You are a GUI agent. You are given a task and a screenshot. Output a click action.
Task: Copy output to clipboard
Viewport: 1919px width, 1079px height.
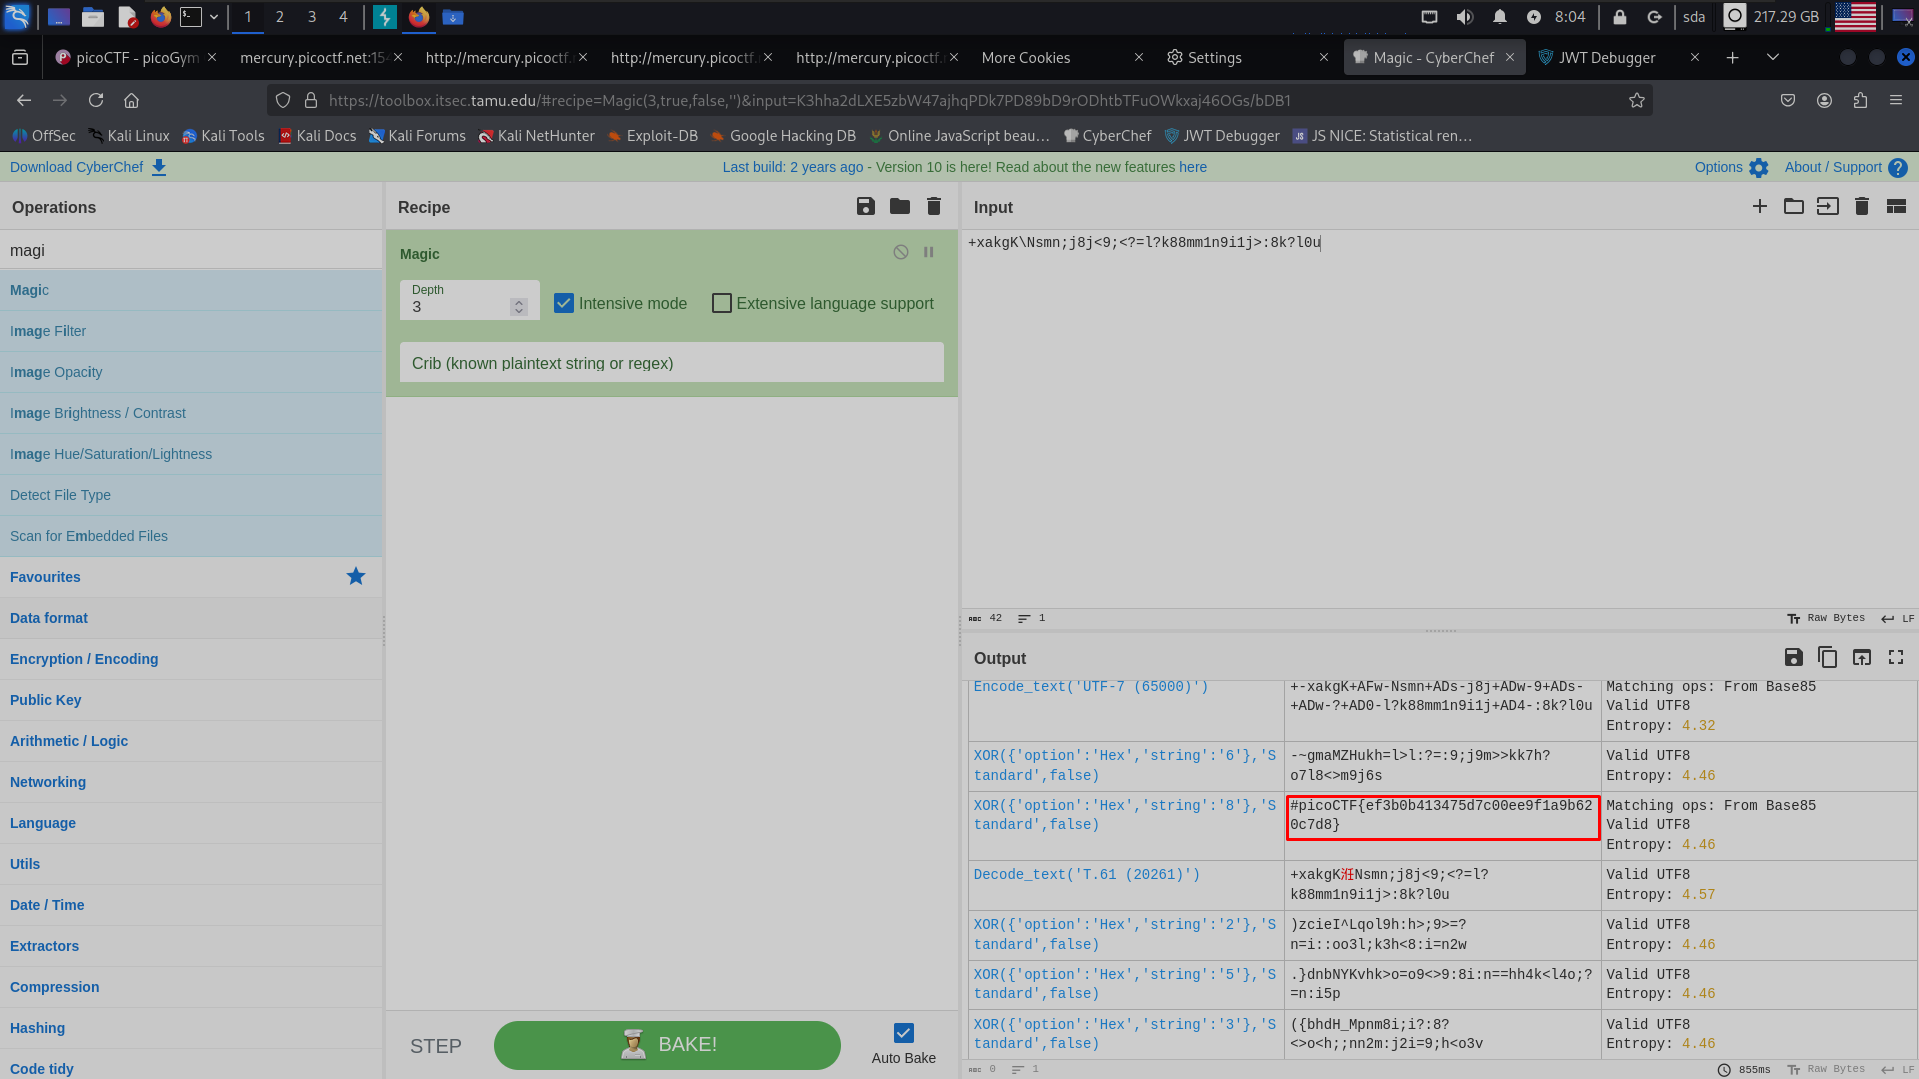[1827, 658]
